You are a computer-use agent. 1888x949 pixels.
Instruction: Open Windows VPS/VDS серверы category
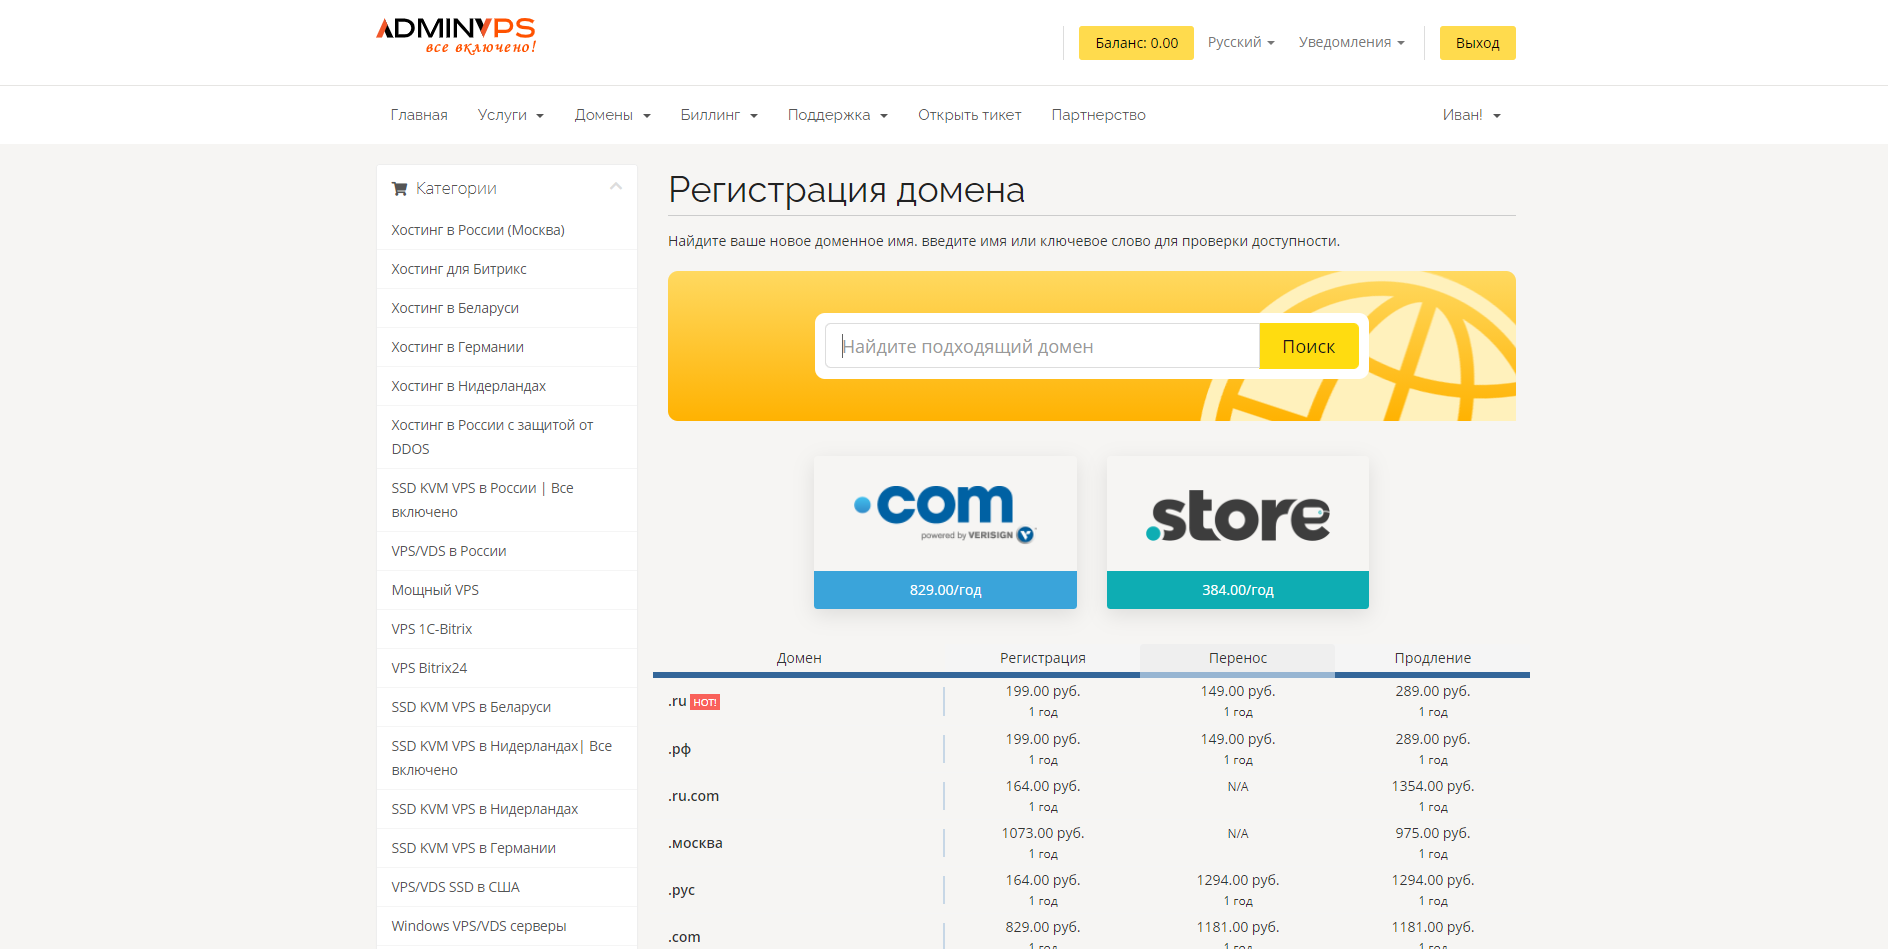pos(507,926)
